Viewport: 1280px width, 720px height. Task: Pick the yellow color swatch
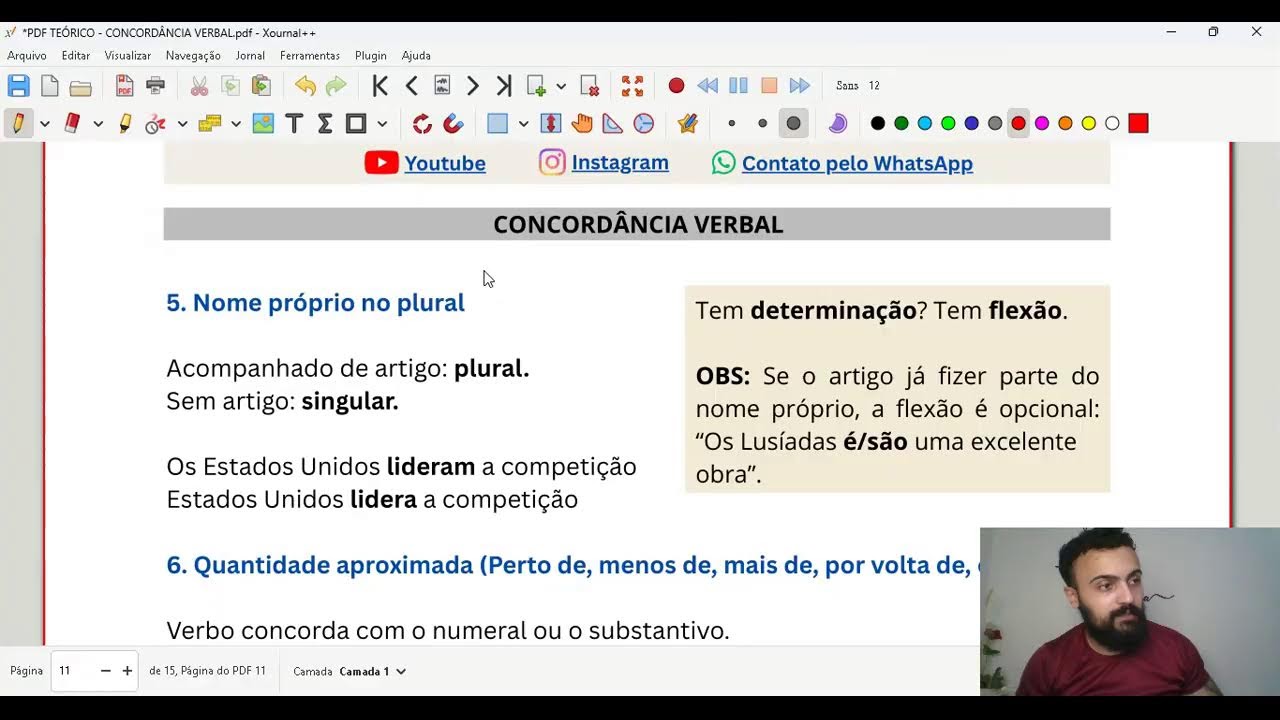pyautogui.click(x=1089, y=124)
